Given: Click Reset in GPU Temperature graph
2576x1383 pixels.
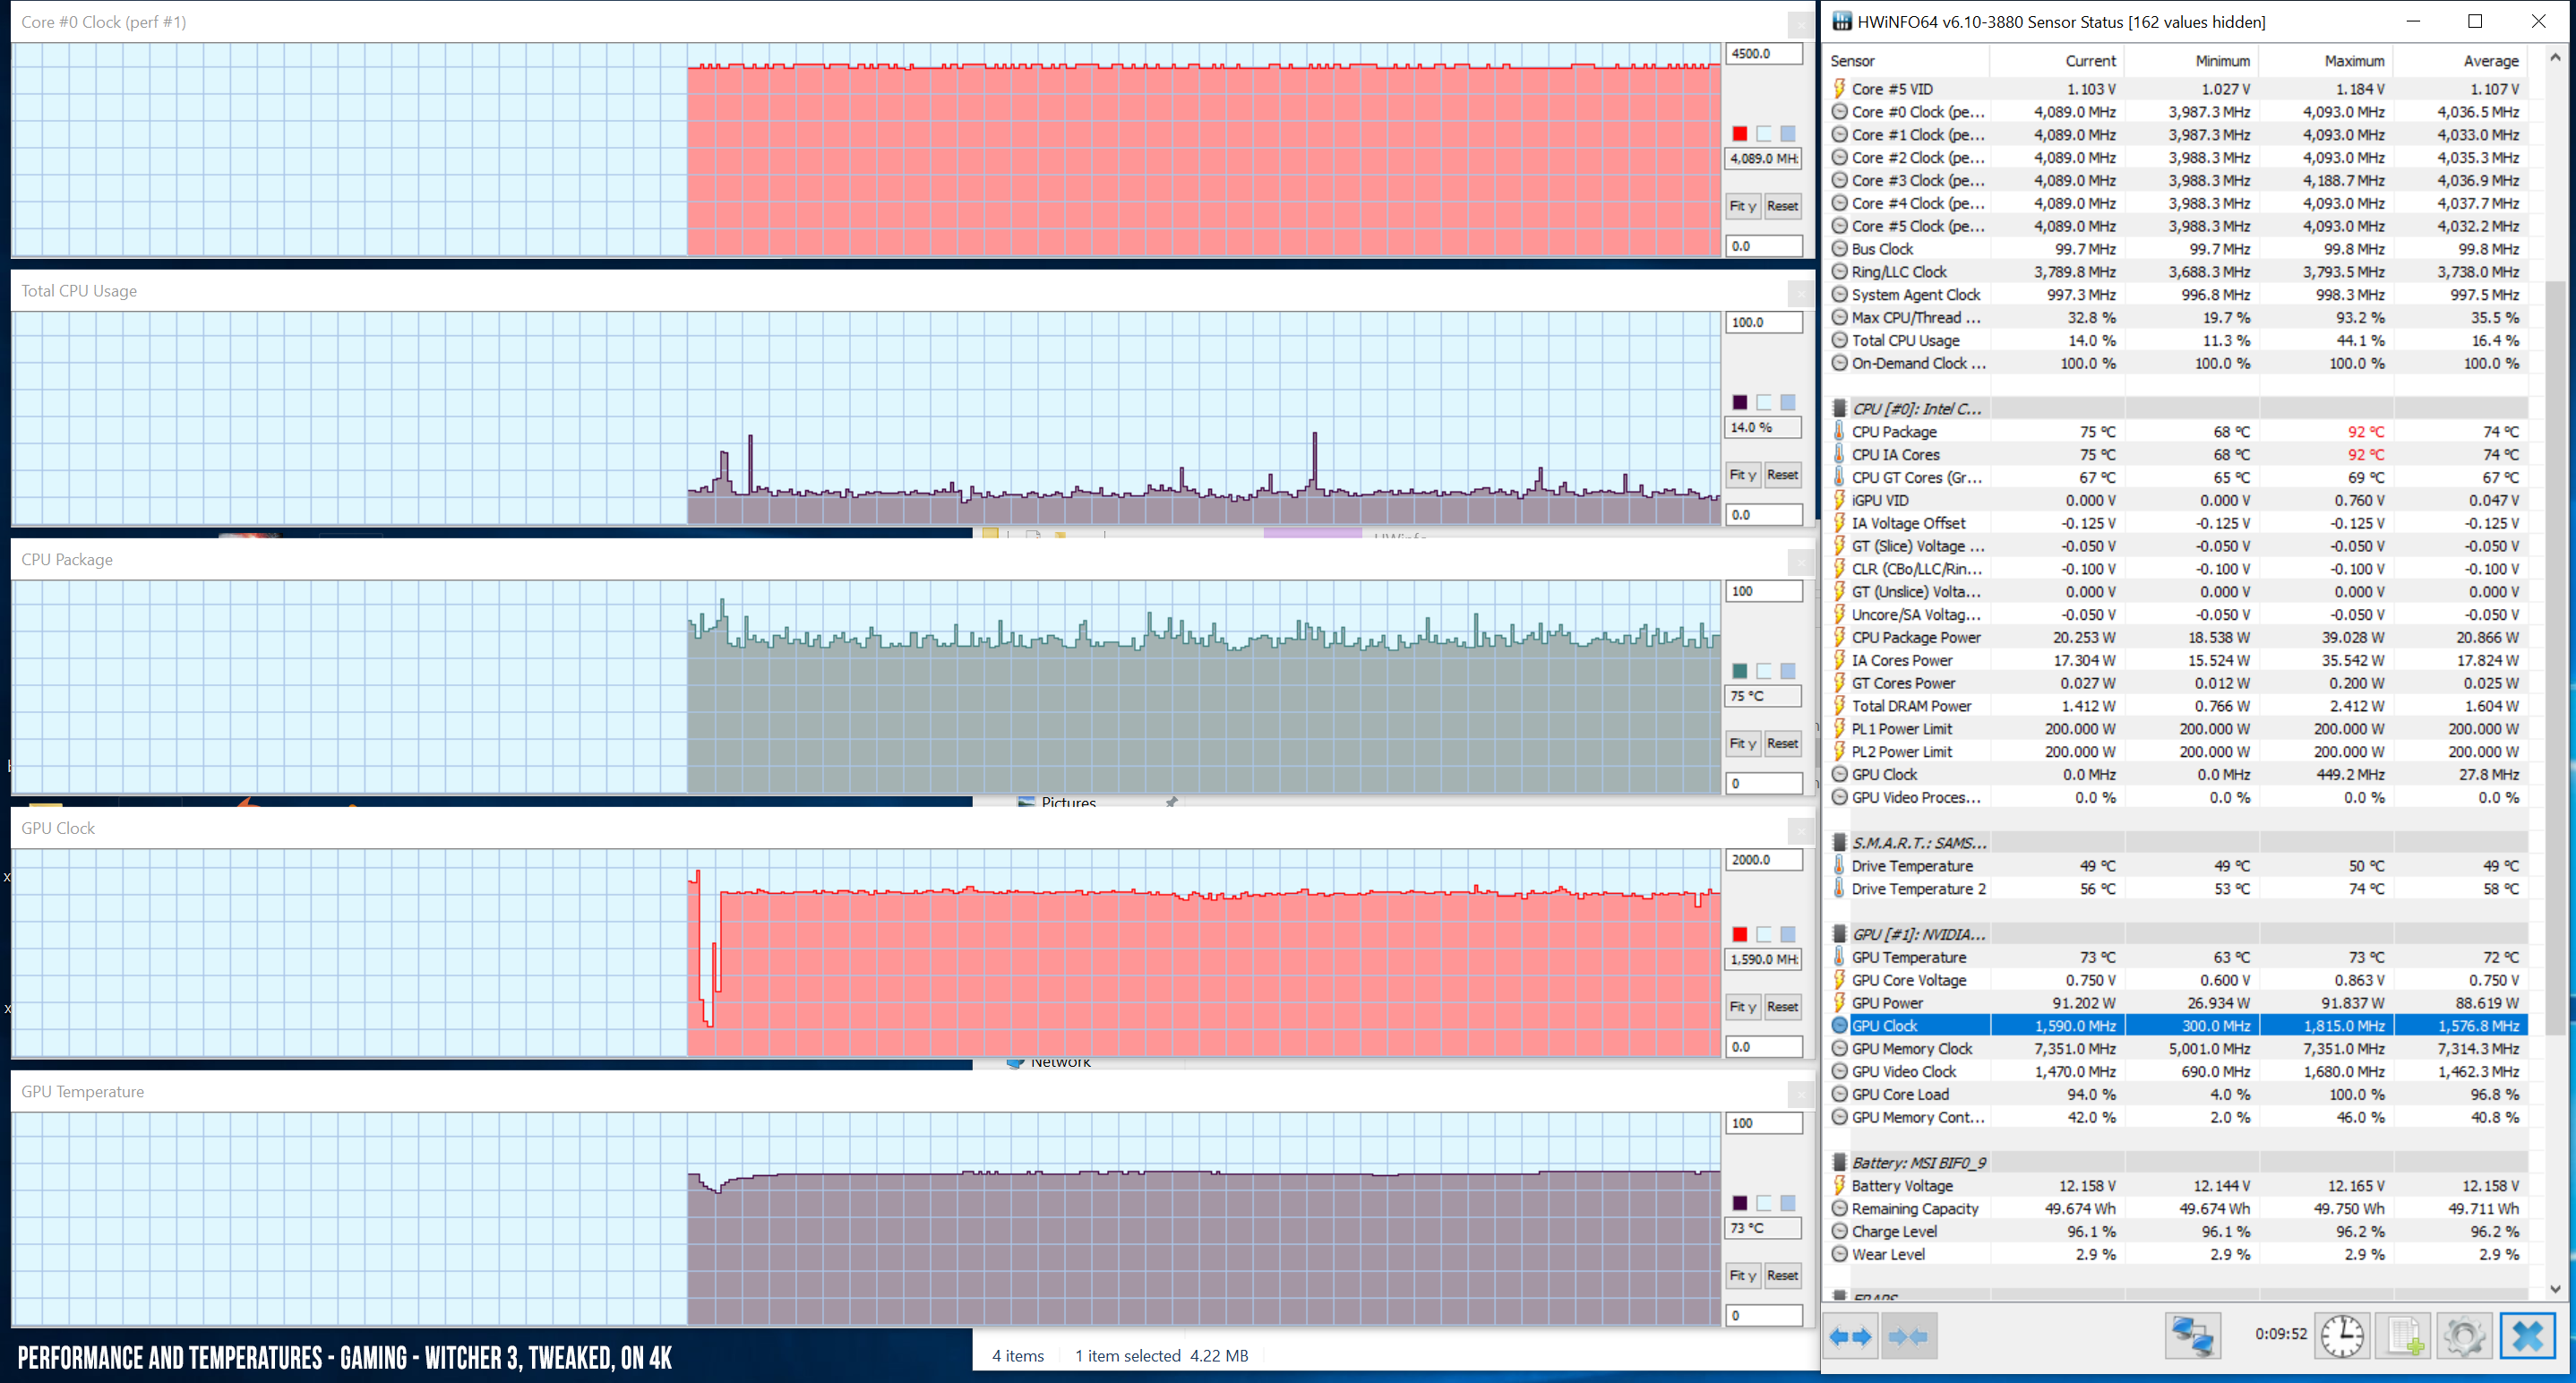Looking at the screenshot, I should 1782,1275.
